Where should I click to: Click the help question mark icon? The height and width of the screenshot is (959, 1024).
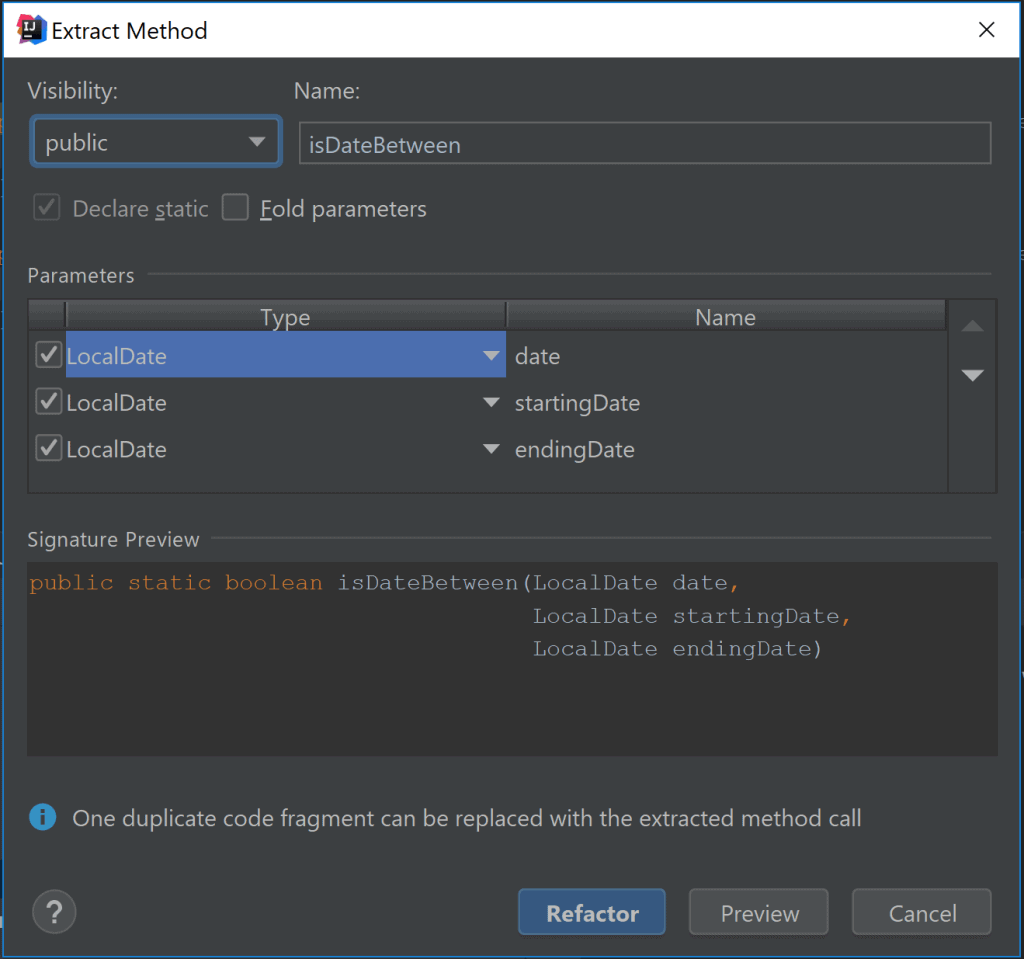pyautogui.click(x=54, y=912)
